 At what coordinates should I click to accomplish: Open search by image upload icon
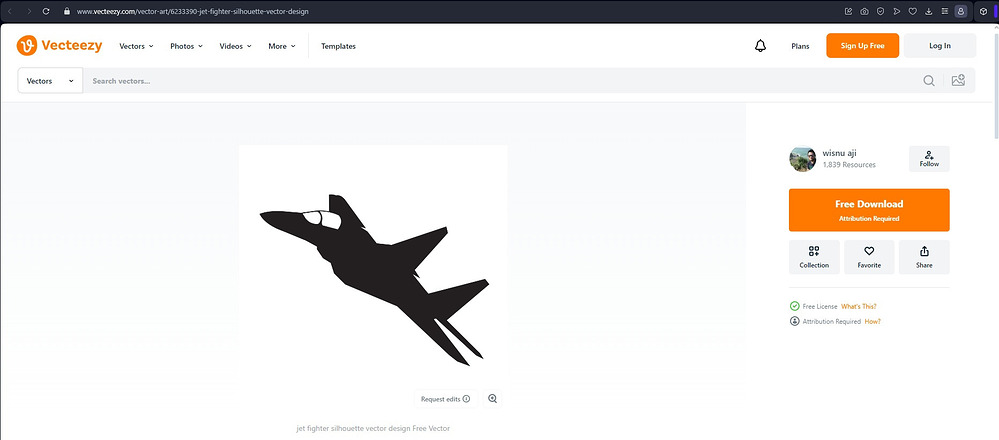pyautogui.click(x=958, y=81)
